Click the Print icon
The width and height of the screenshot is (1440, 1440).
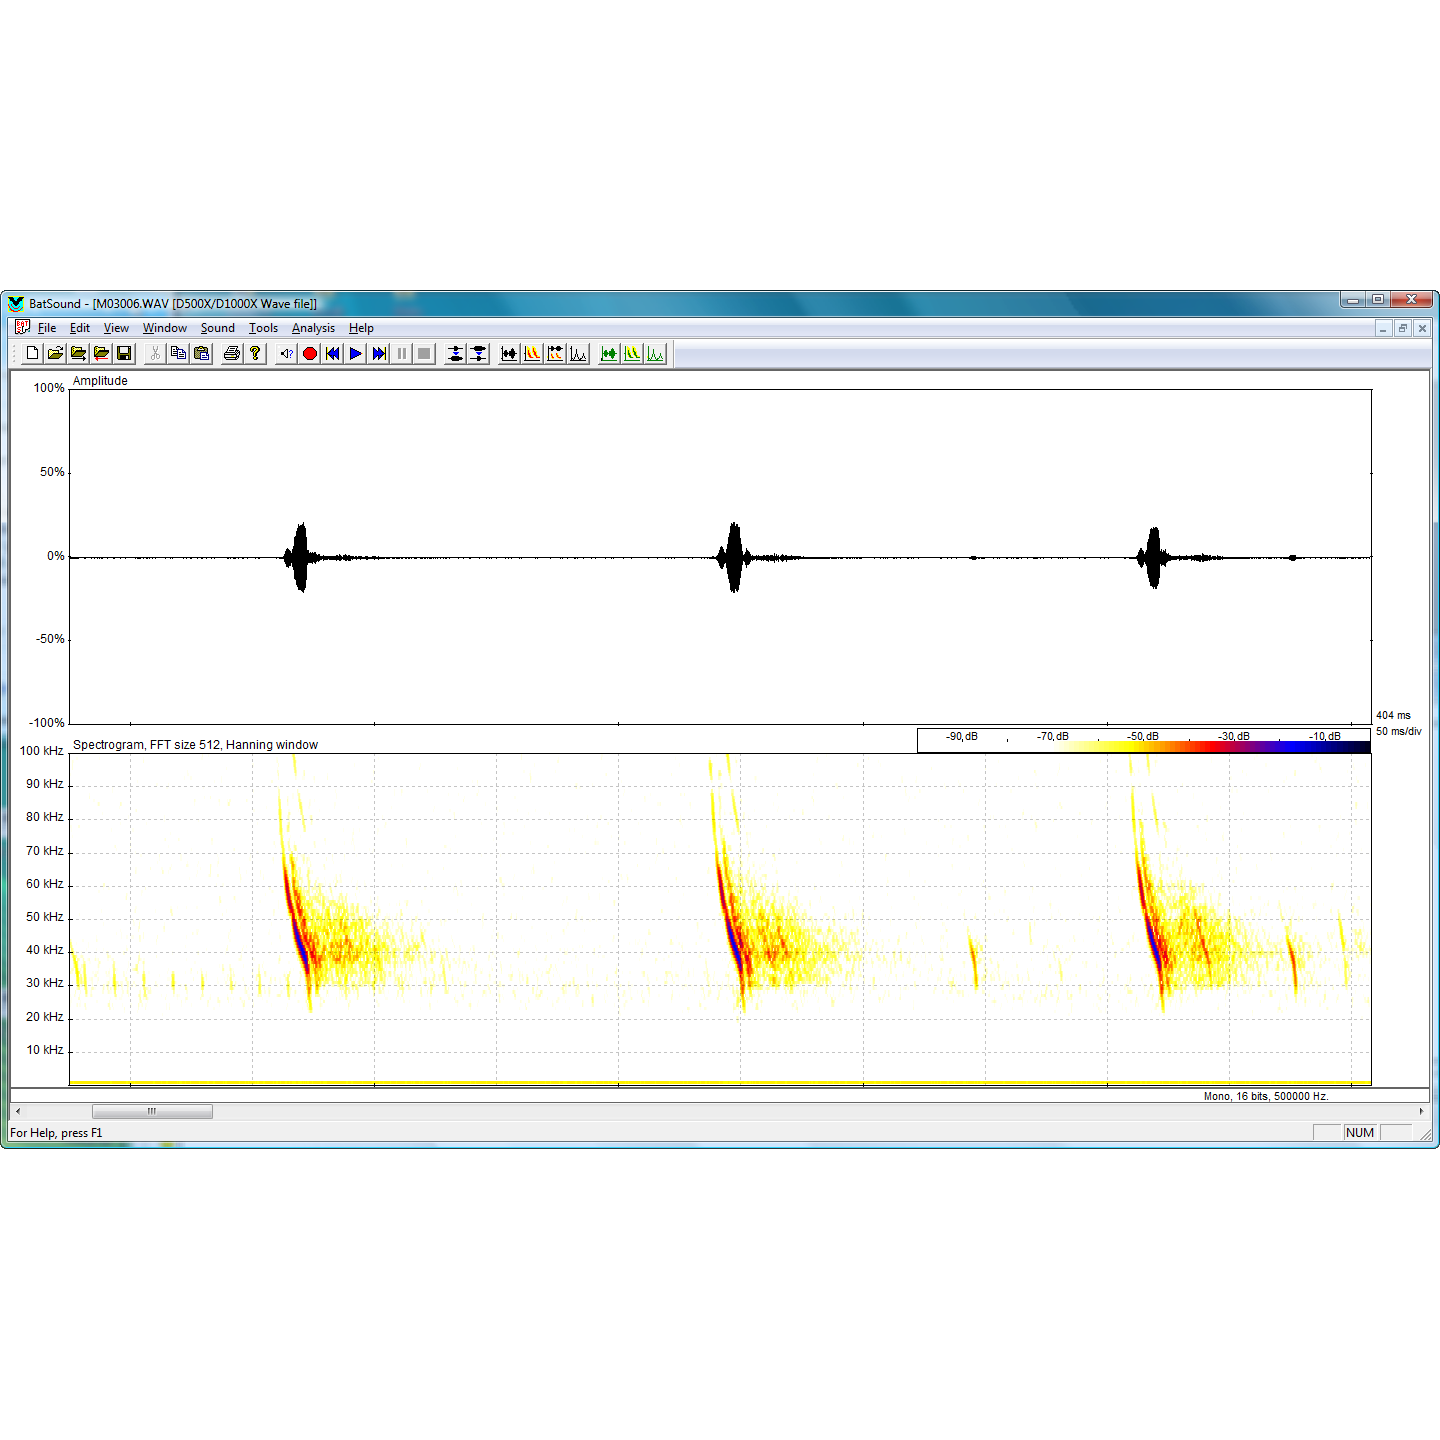[x=232, y=353]
